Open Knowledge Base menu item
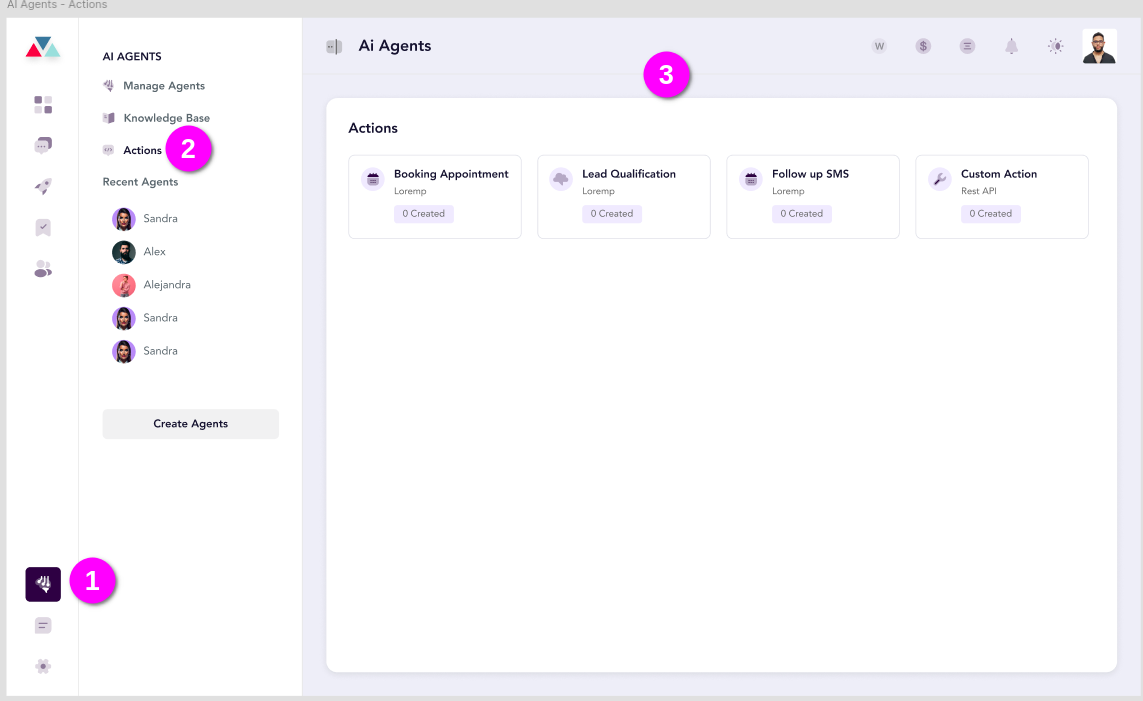This screenshot has width=1143, height=701. pos(166,118)
